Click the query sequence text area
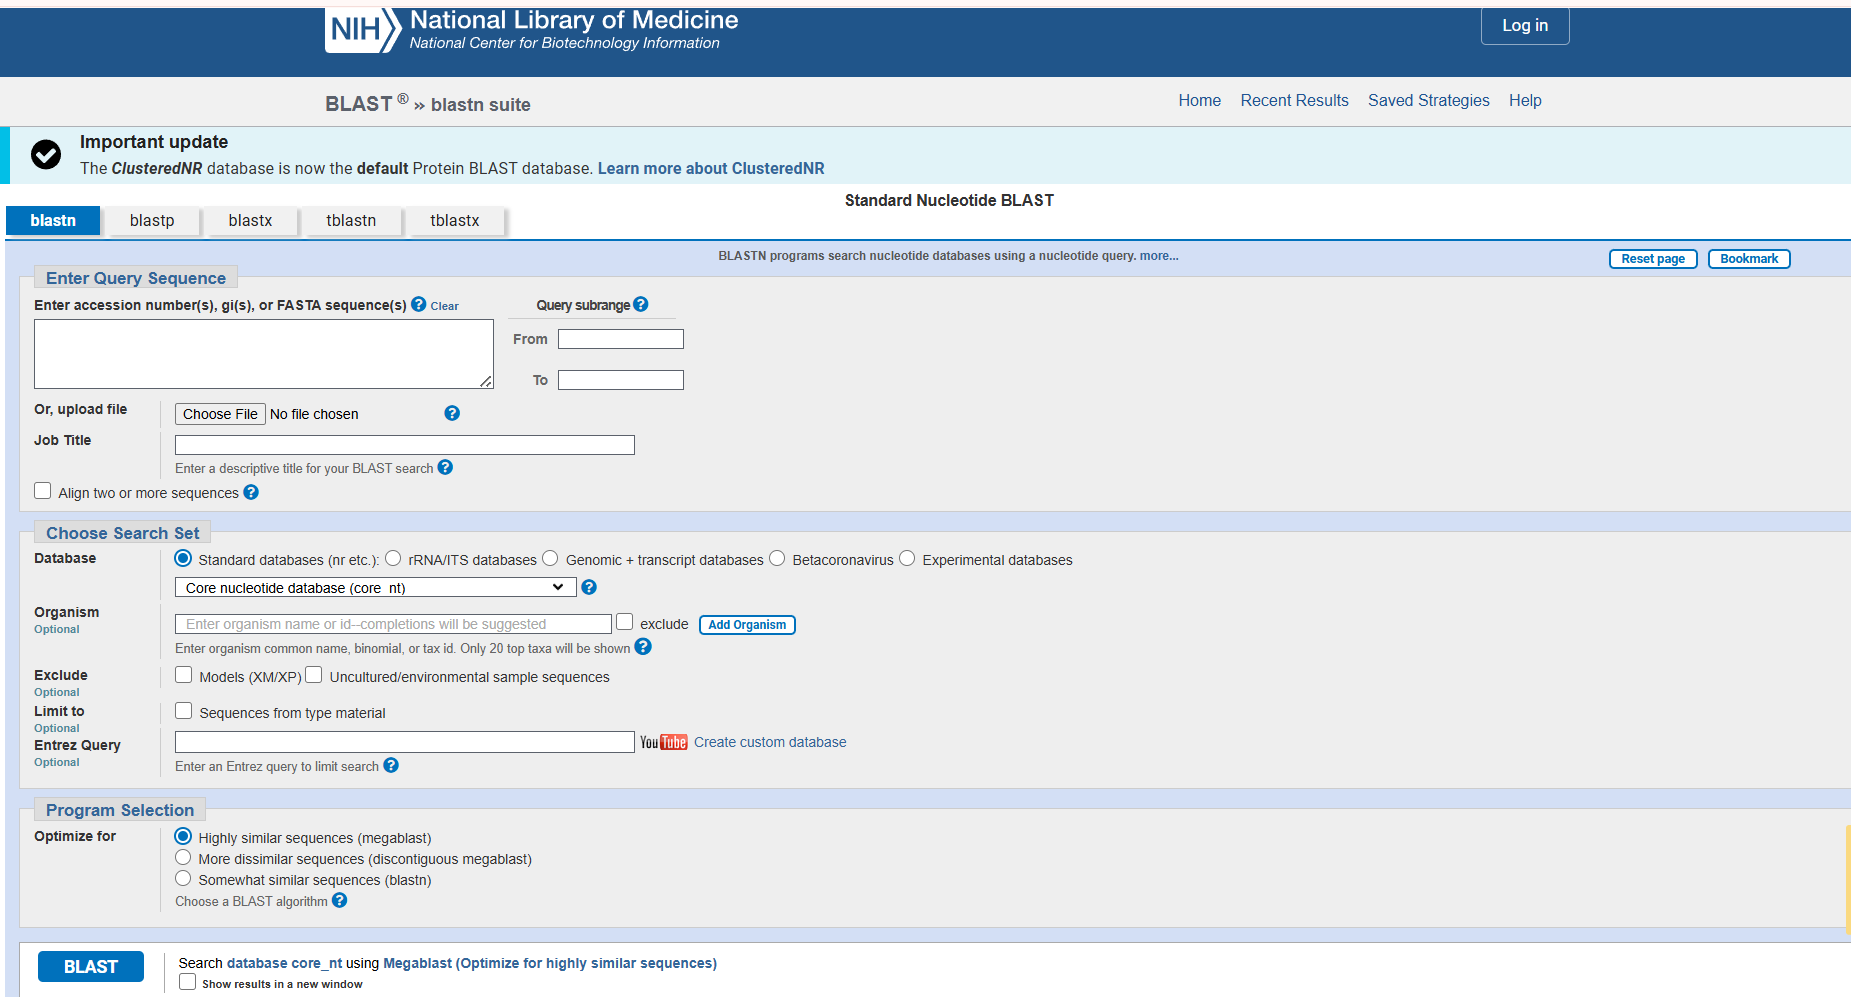Image resolution: width=1851 pixels, height=997 pixels. [x=264, y=354]
